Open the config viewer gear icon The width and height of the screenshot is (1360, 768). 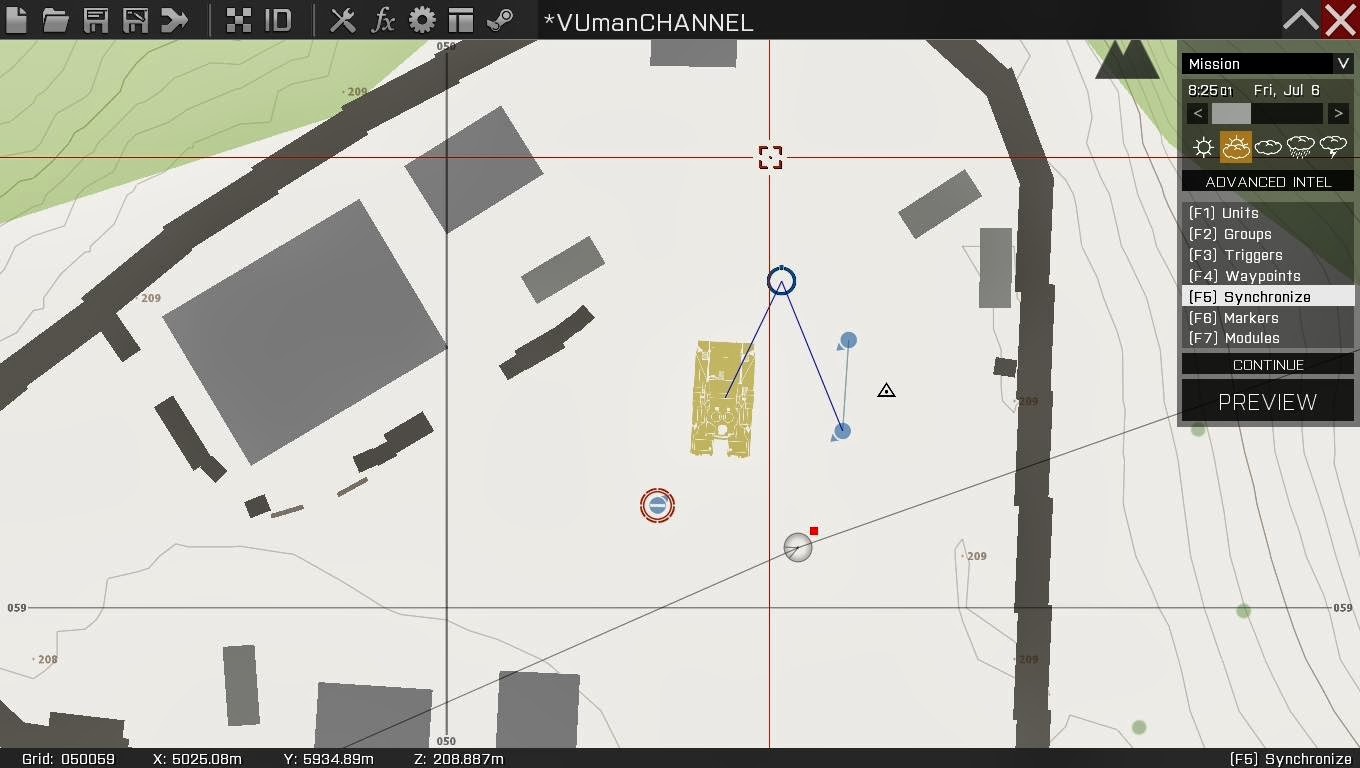pos(422,20)
